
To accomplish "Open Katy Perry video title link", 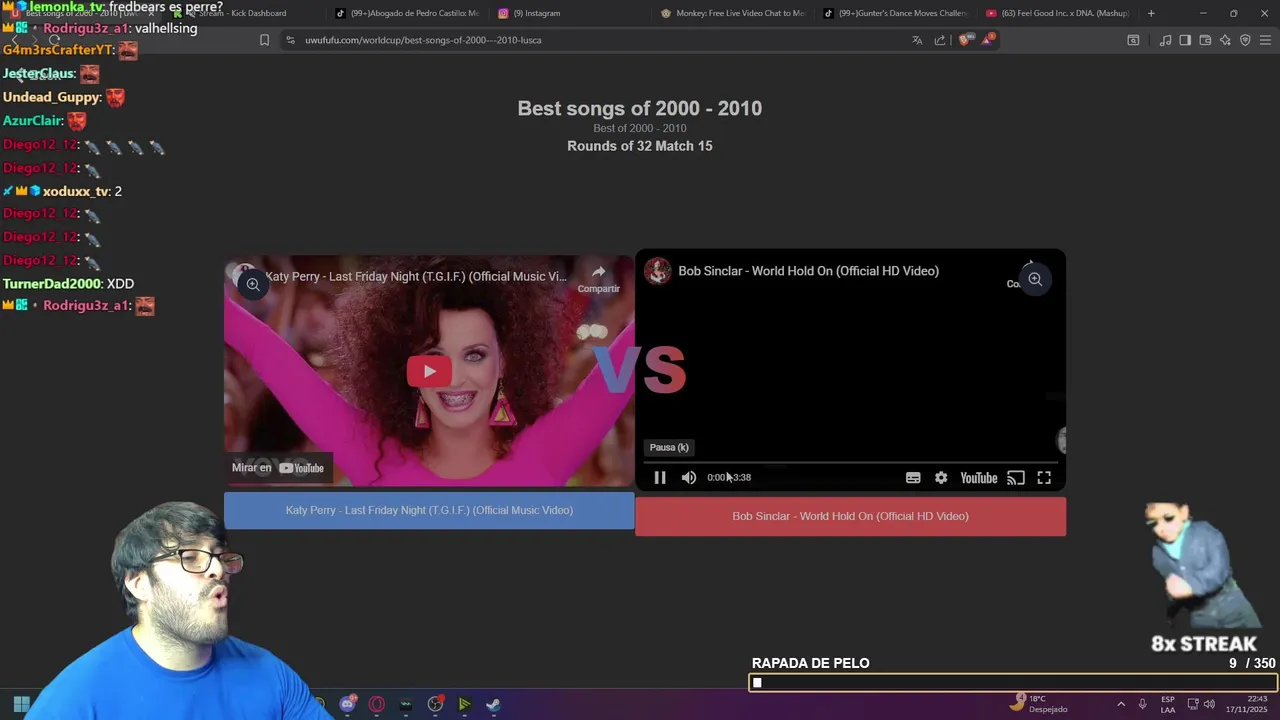I will click(416, 277).
